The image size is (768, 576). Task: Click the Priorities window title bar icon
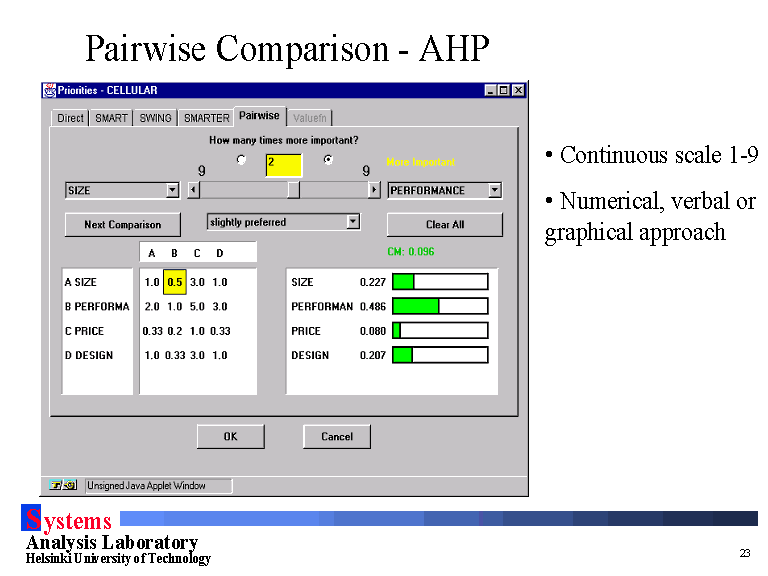(49, 90)
